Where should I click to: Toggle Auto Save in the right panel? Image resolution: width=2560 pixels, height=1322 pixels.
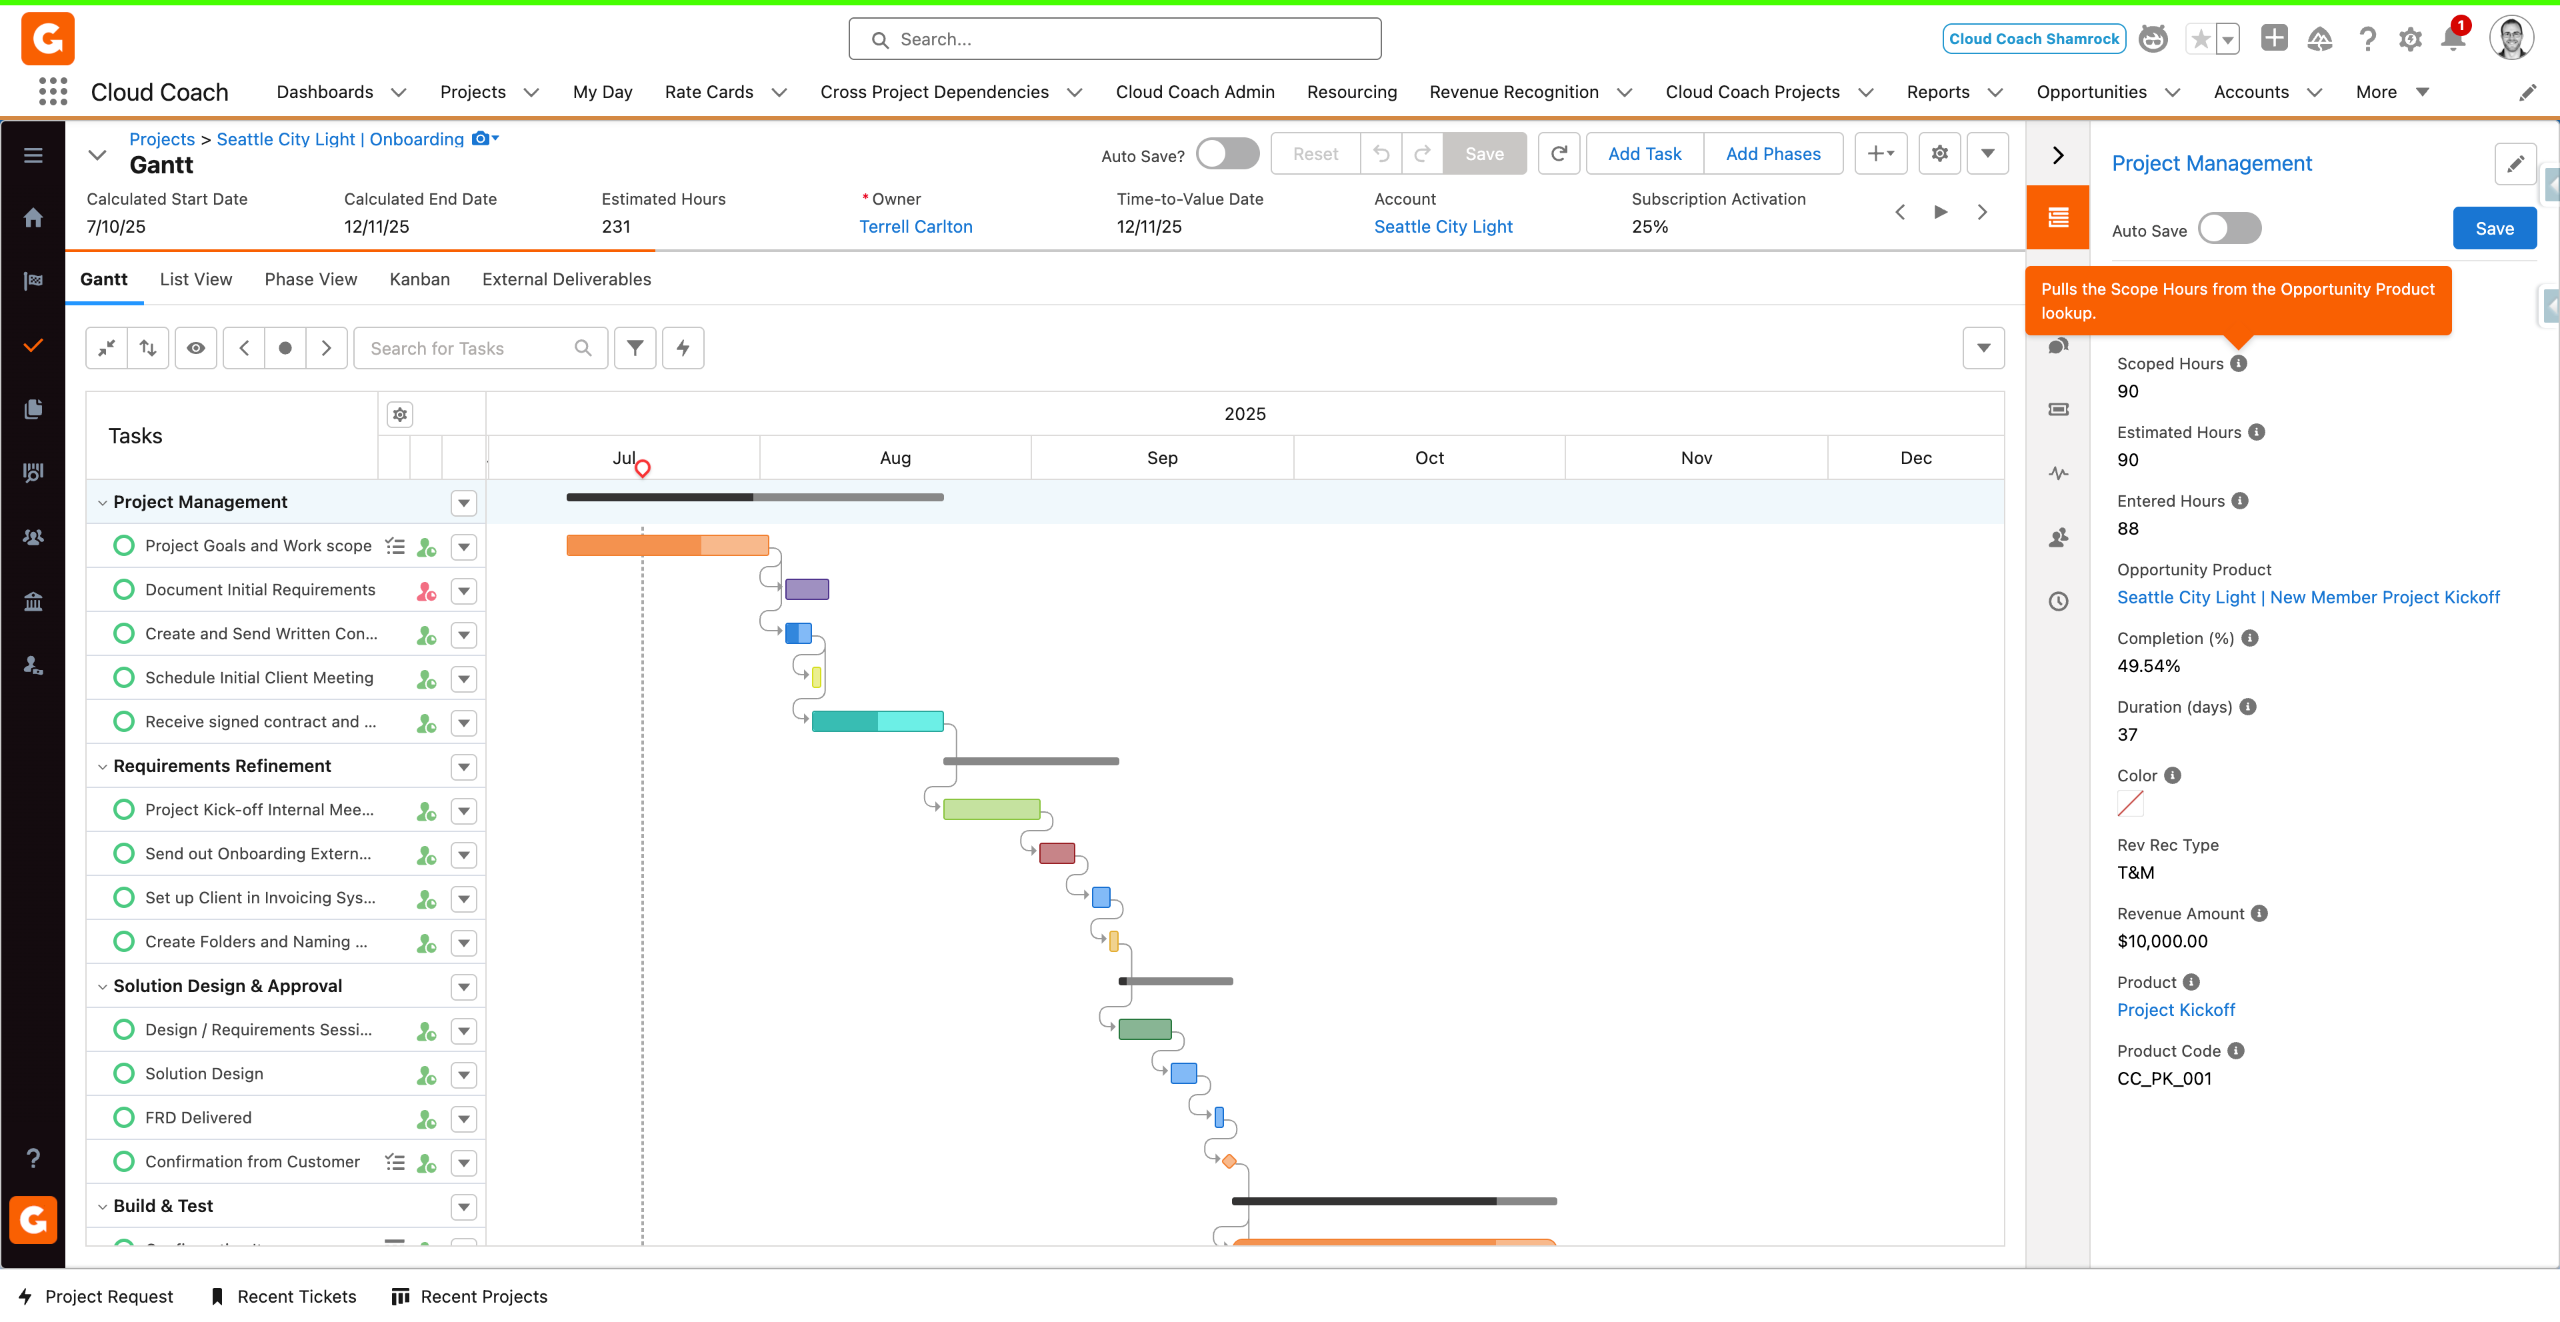(x=2229, y=229)
